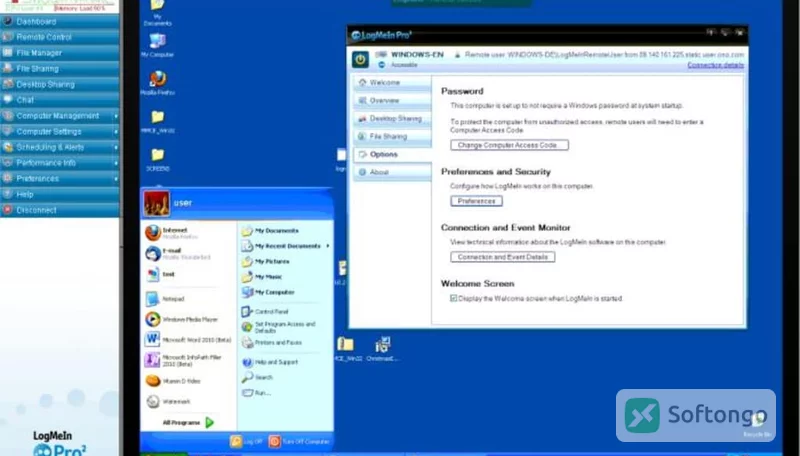Switch to Overview tab in LogMeIn Pro
Image resolution: width=800 pixels, height=456 pixels.
(x=392, y=100)
